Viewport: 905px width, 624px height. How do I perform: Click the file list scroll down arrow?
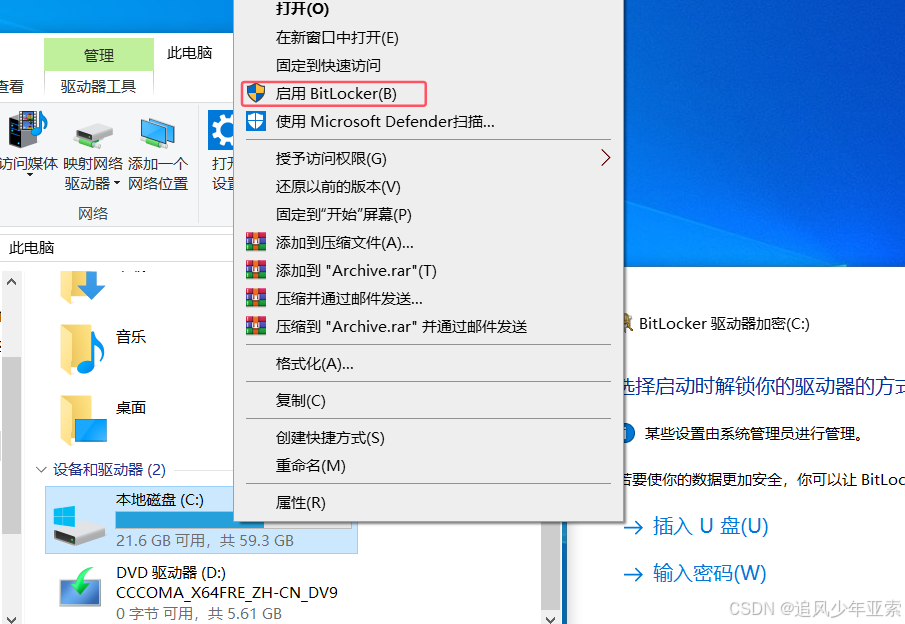551,619
